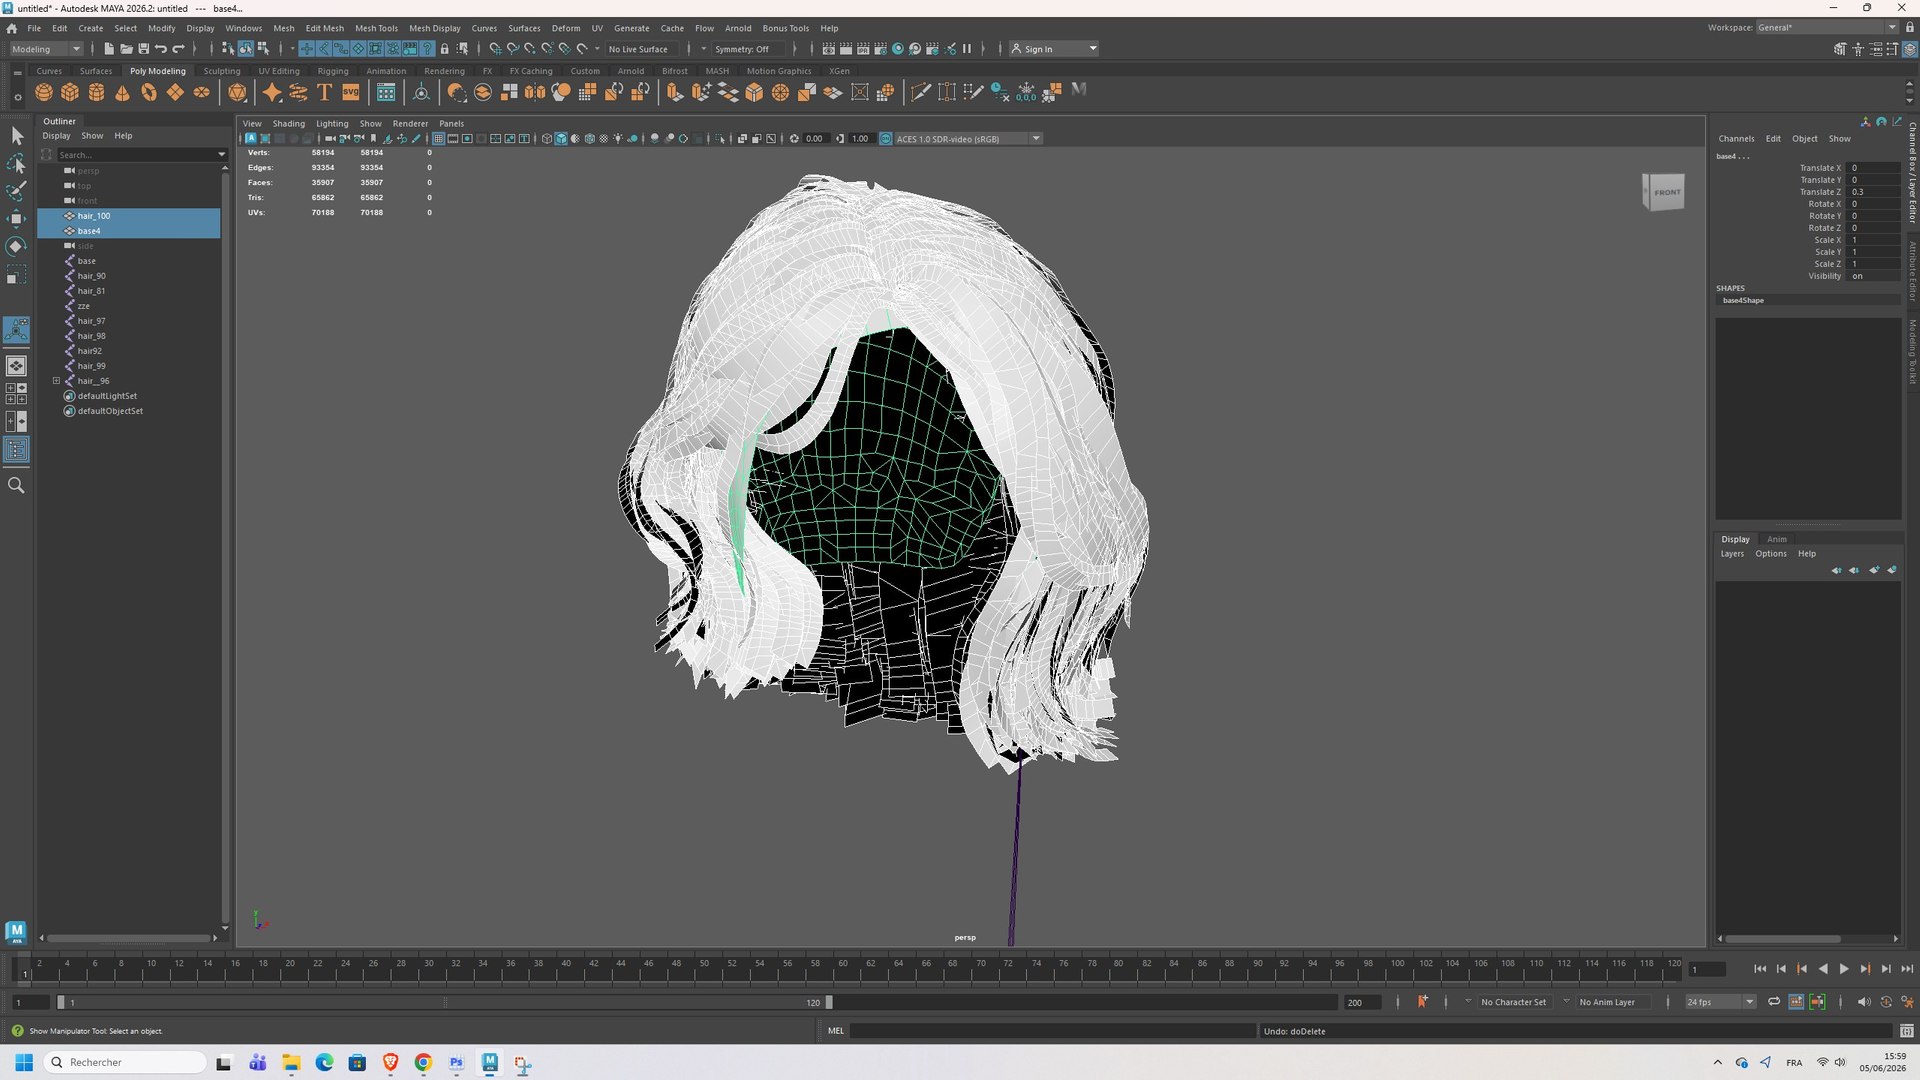The height and width of the screenshot is (1080, 1920).
Task: Activate the Paint Selection tool in the toolbox
Action: [16, 191]
